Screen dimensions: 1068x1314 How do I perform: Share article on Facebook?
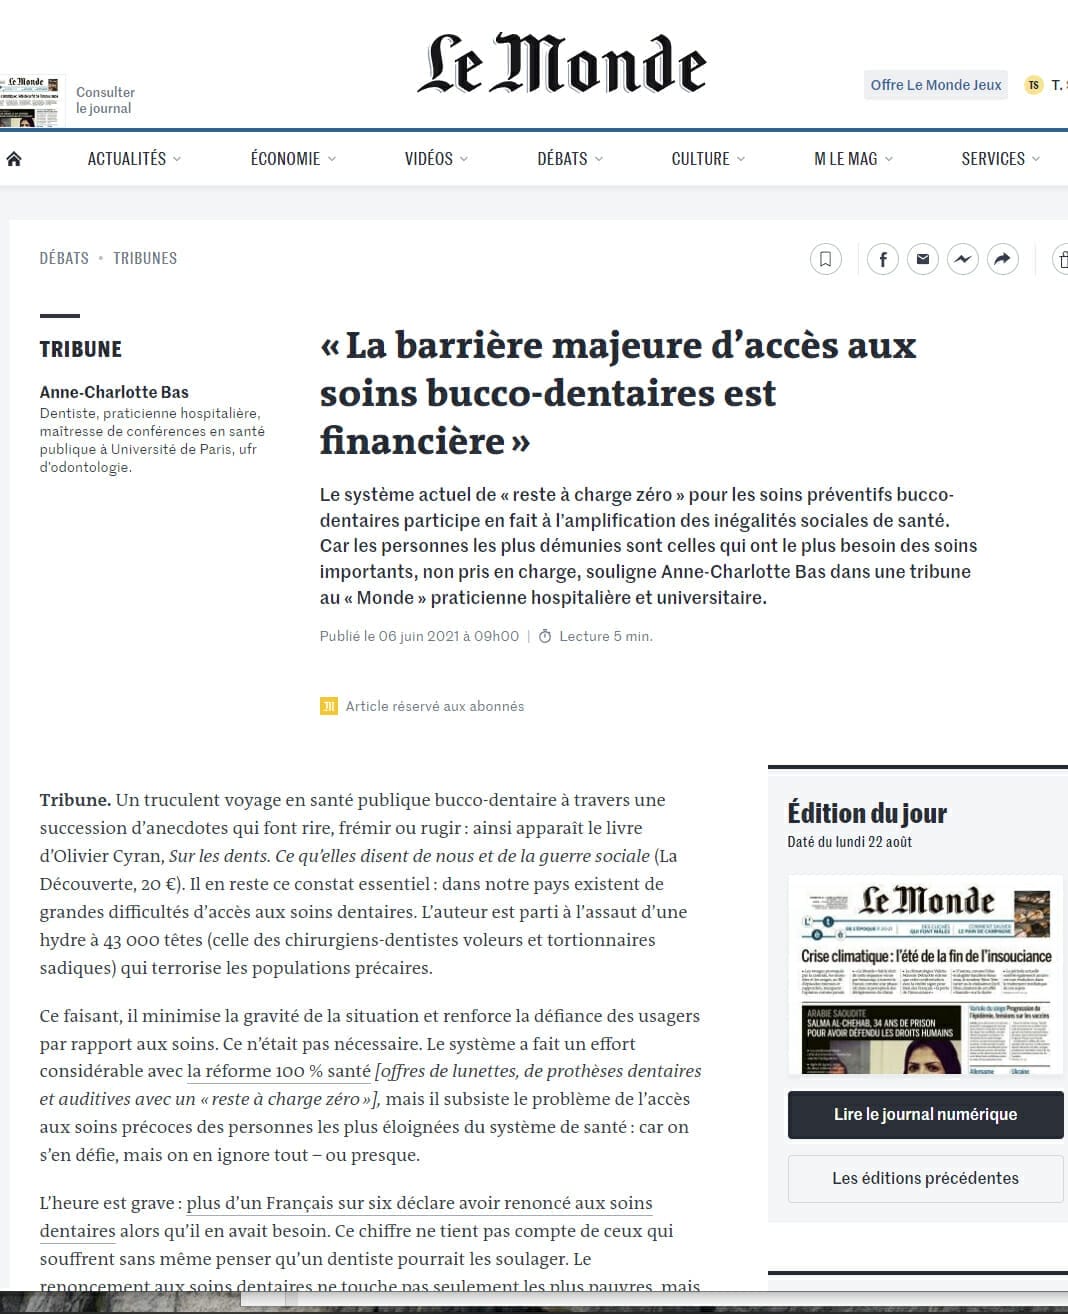coord(883,260)
